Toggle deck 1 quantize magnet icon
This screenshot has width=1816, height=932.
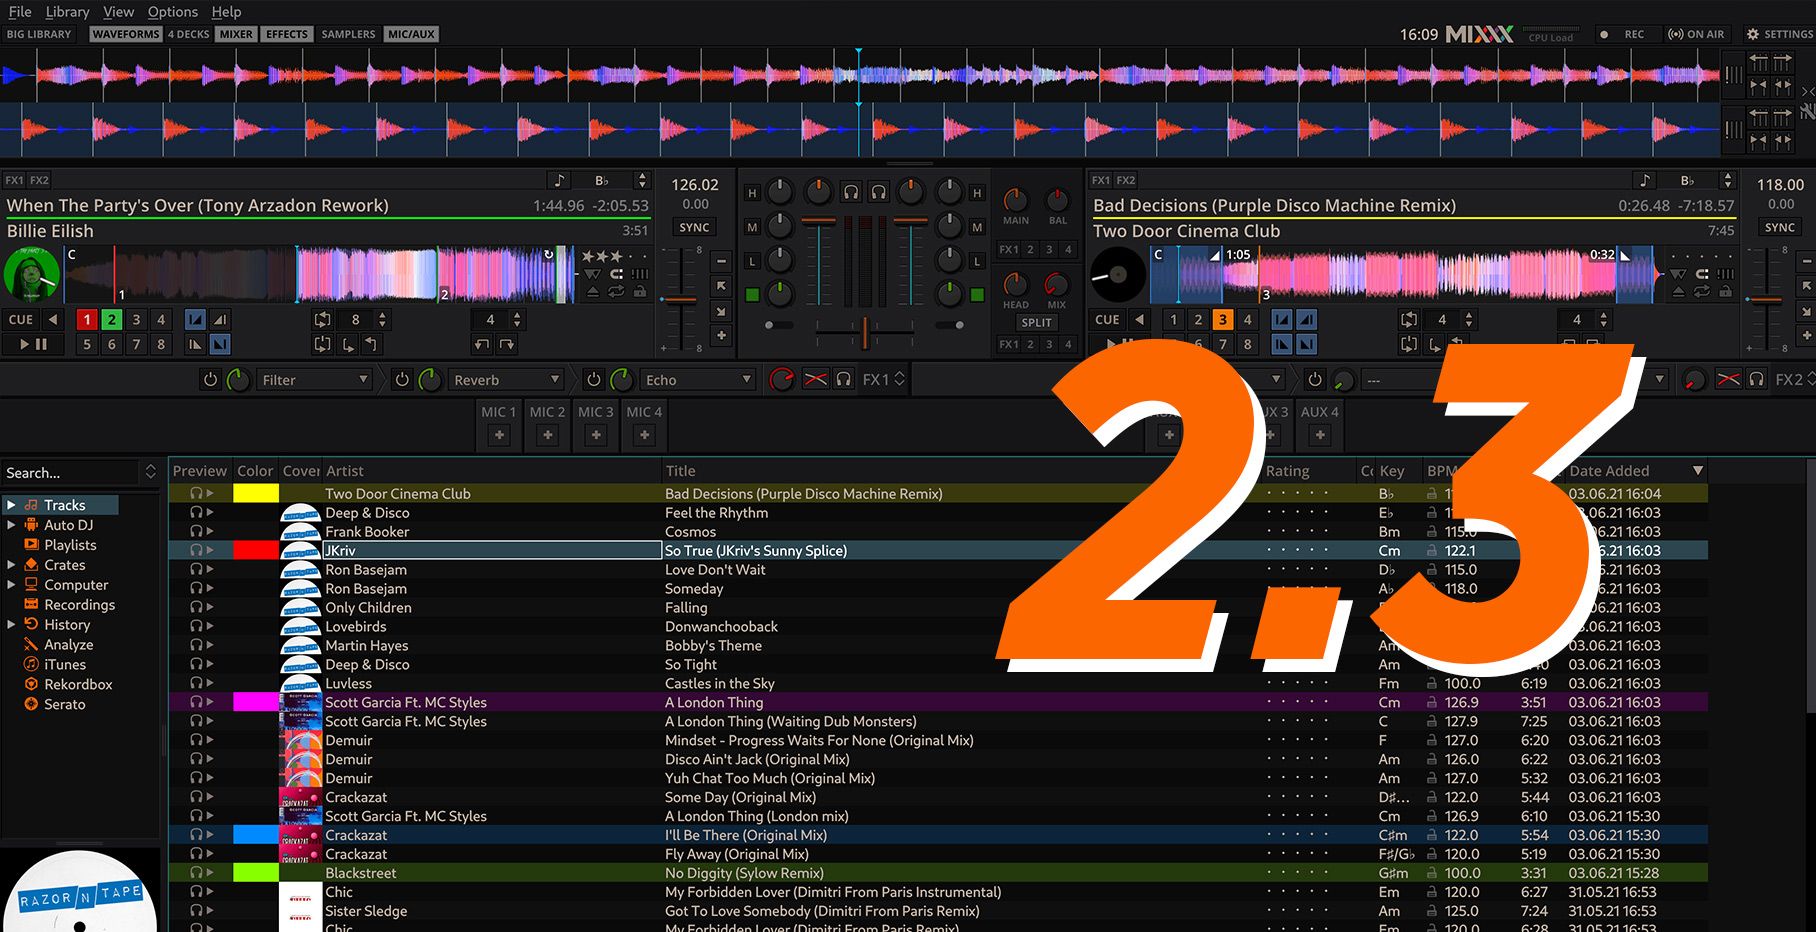tap(617, 273)
